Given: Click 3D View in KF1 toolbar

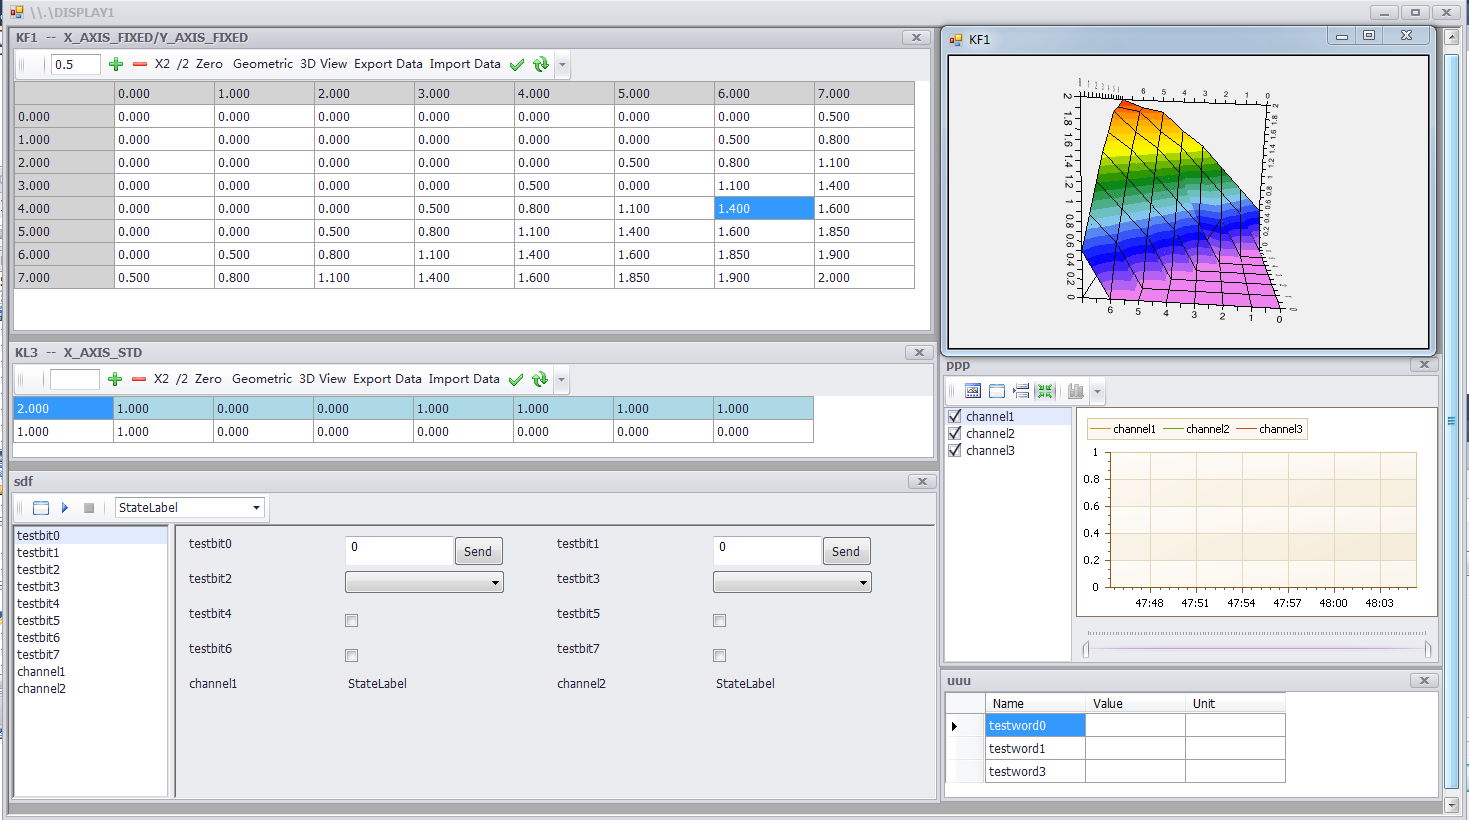Looking at the screenshot, I should 324,64.
